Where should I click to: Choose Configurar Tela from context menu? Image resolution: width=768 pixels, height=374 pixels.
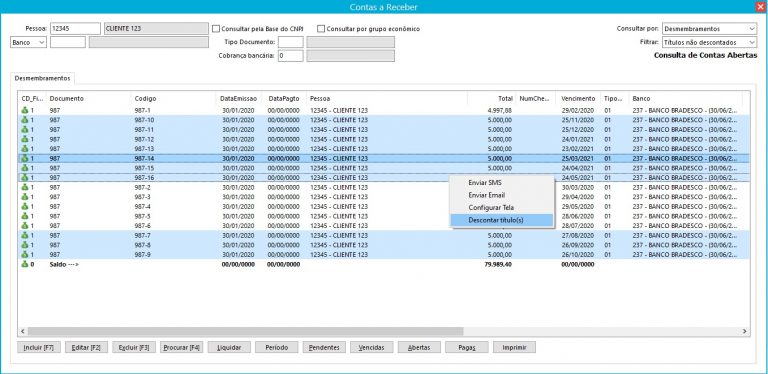click(502, 208)
